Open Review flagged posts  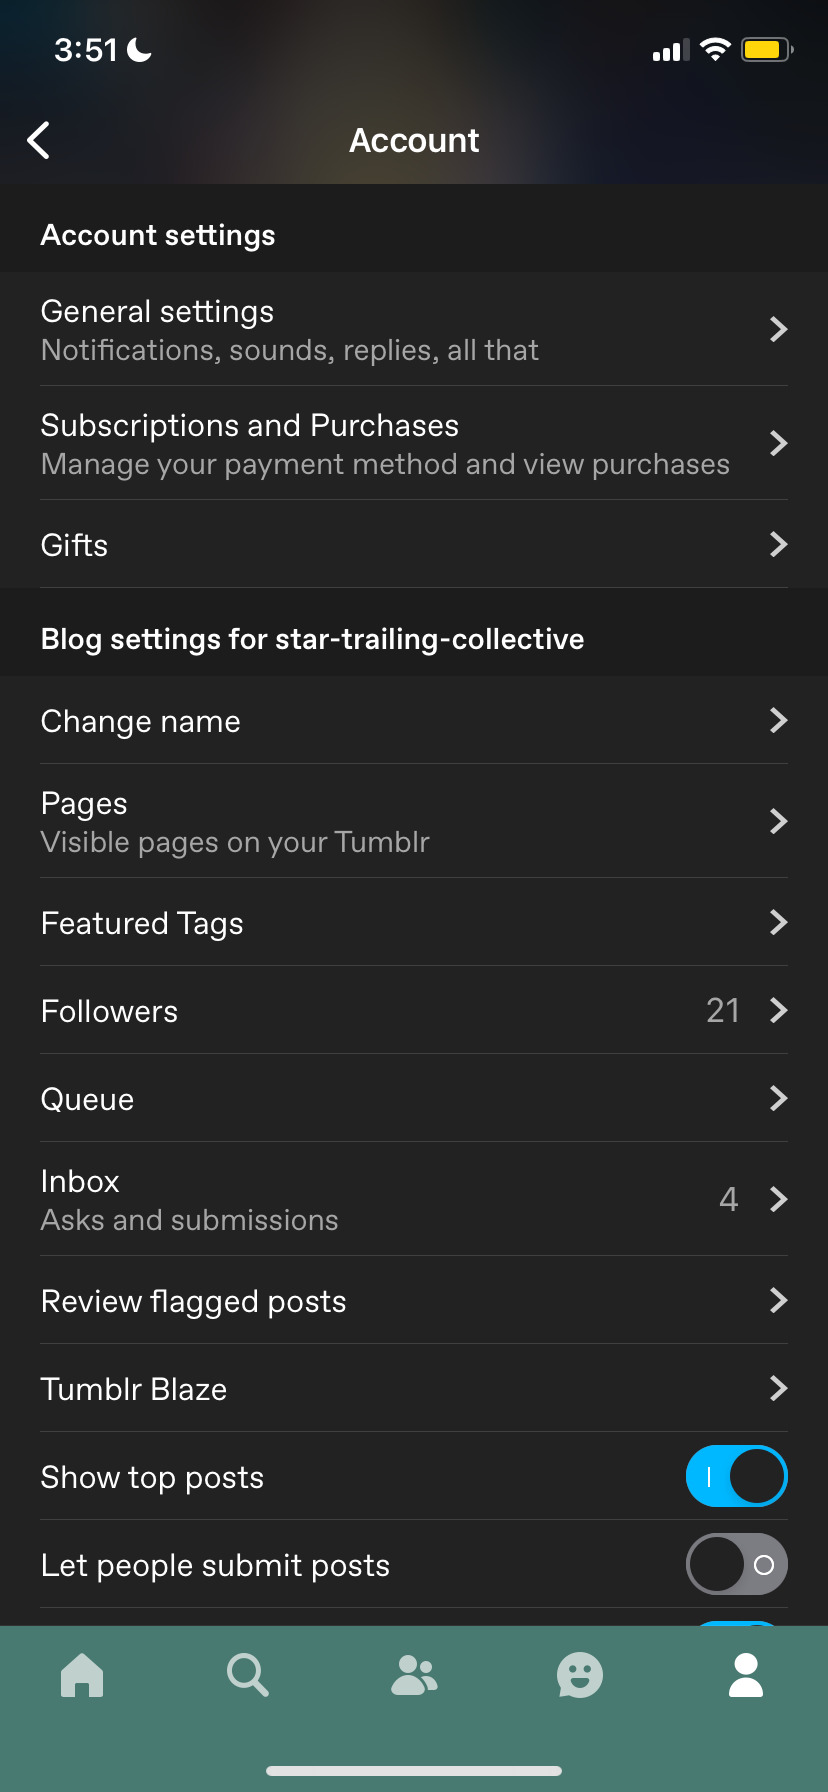pyautogui.click(x=414, y=1300)
